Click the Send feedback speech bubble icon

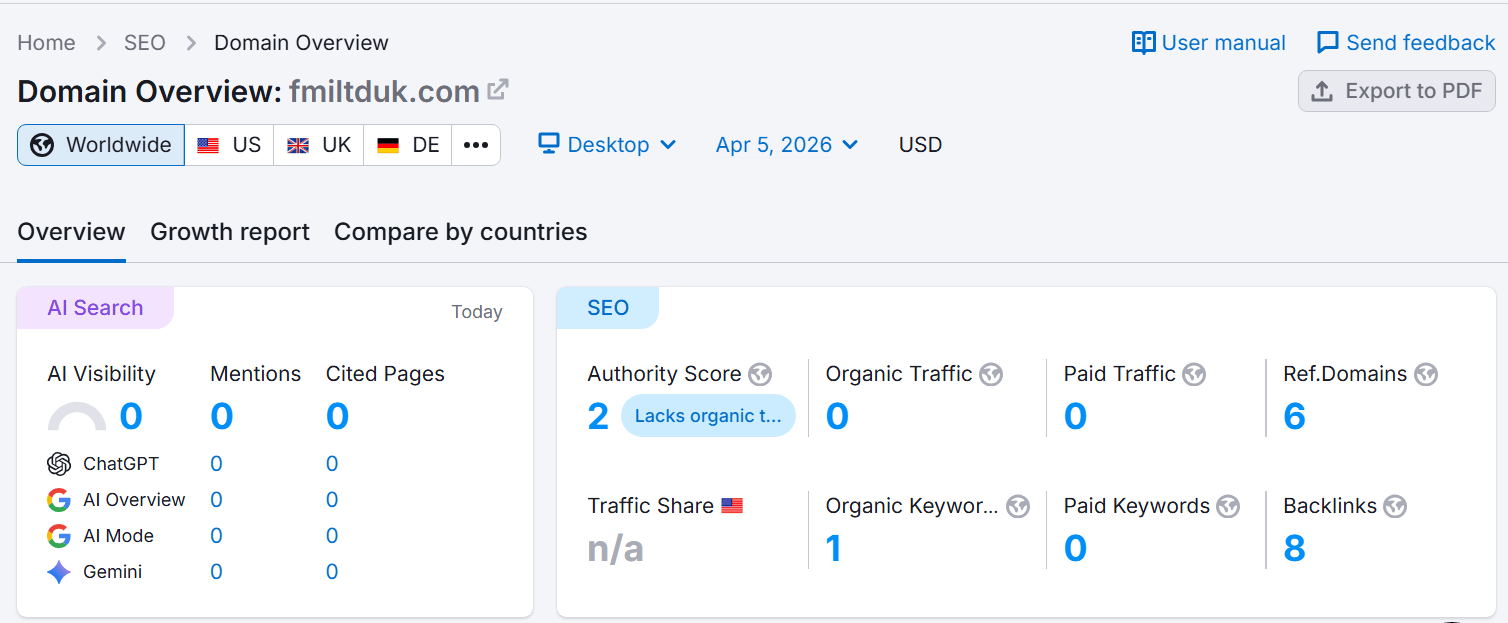(1328, 43)
